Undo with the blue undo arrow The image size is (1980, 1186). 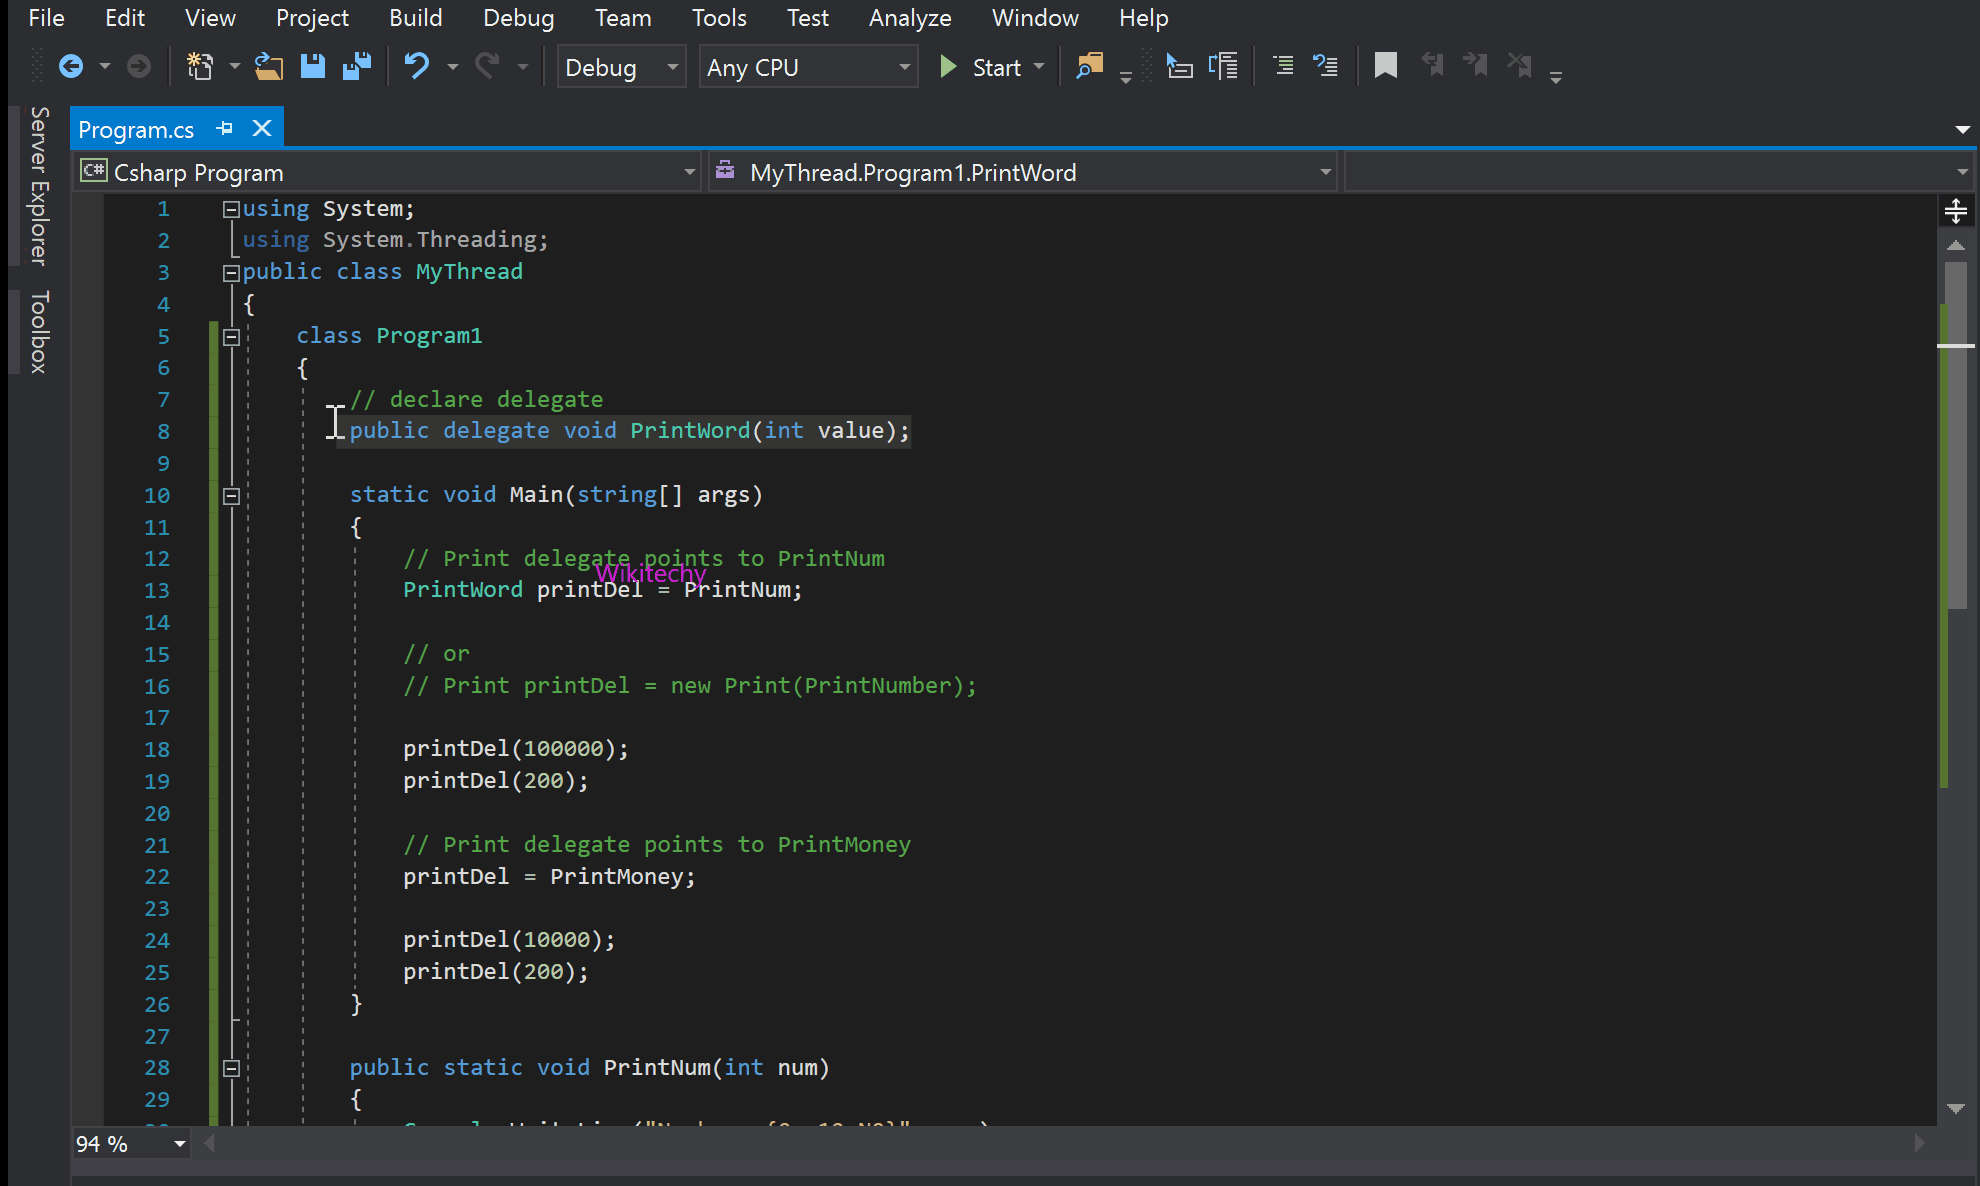416,67
